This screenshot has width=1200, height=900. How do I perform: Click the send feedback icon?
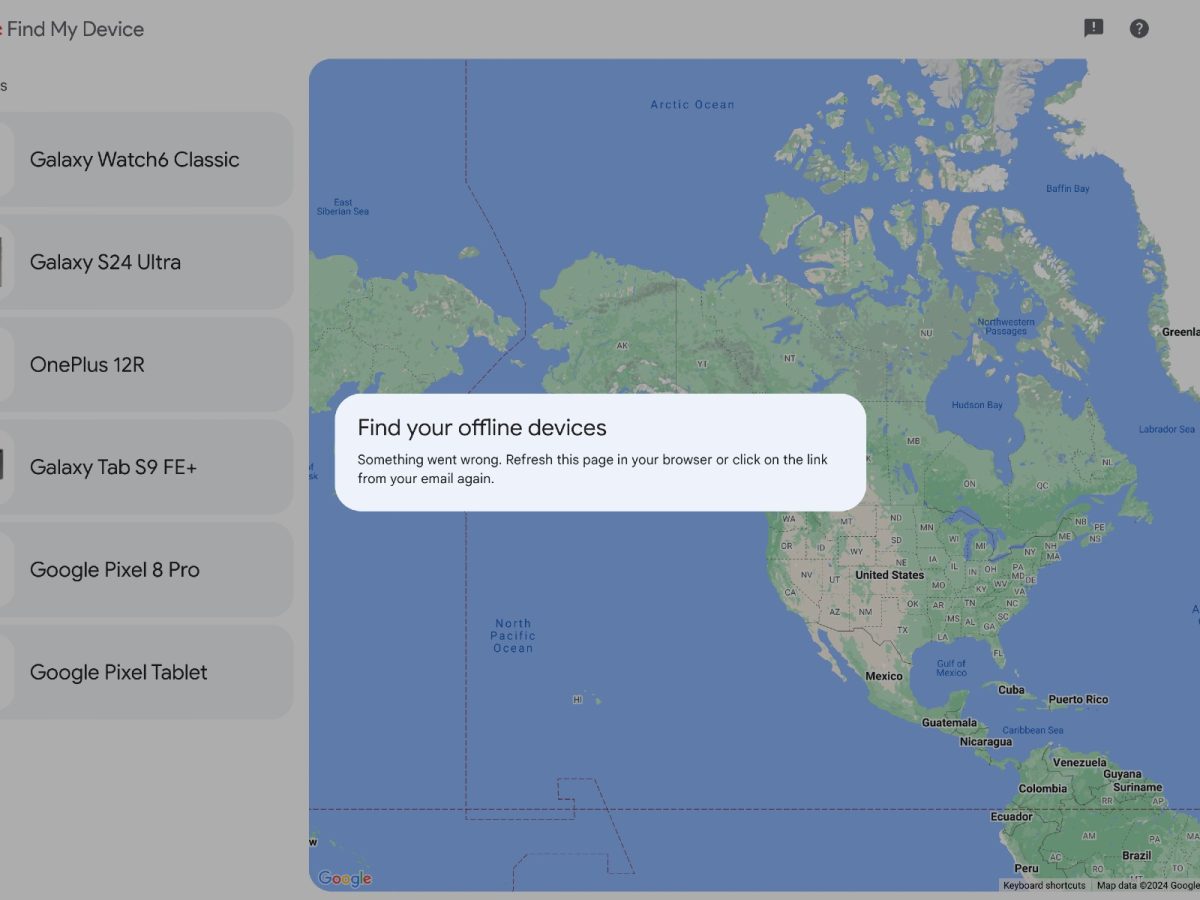click(x=1094, y=28)
